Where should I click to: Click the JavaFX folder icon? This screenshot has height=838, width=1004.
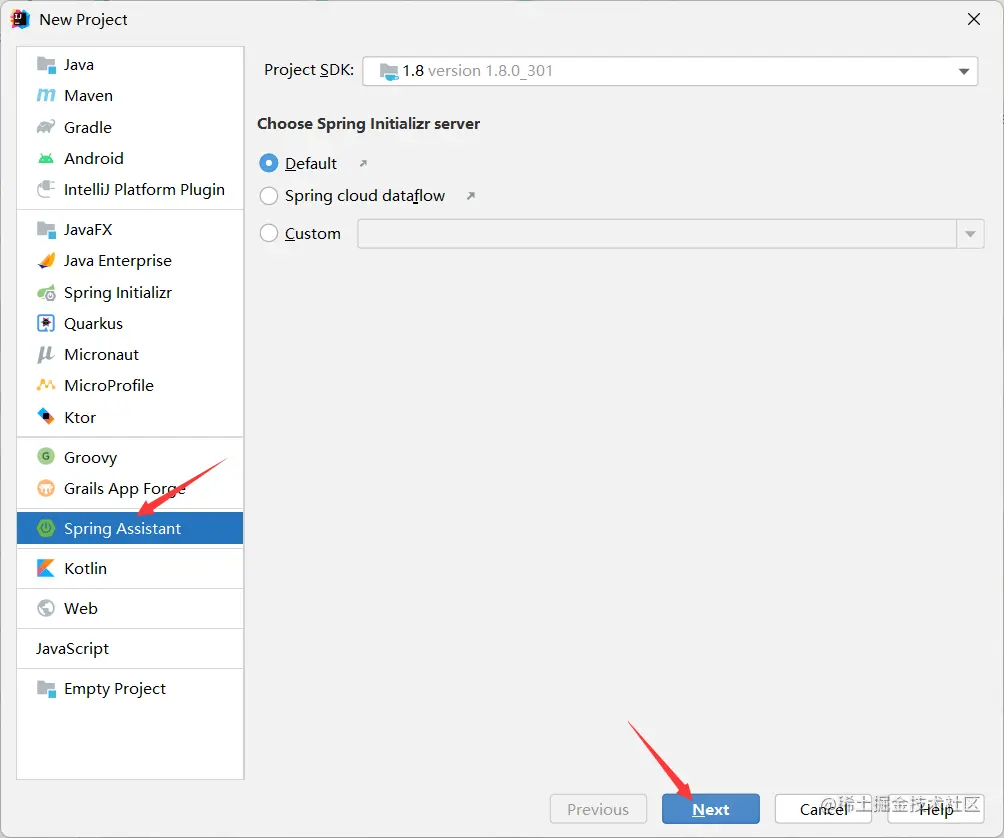(46, 229)
